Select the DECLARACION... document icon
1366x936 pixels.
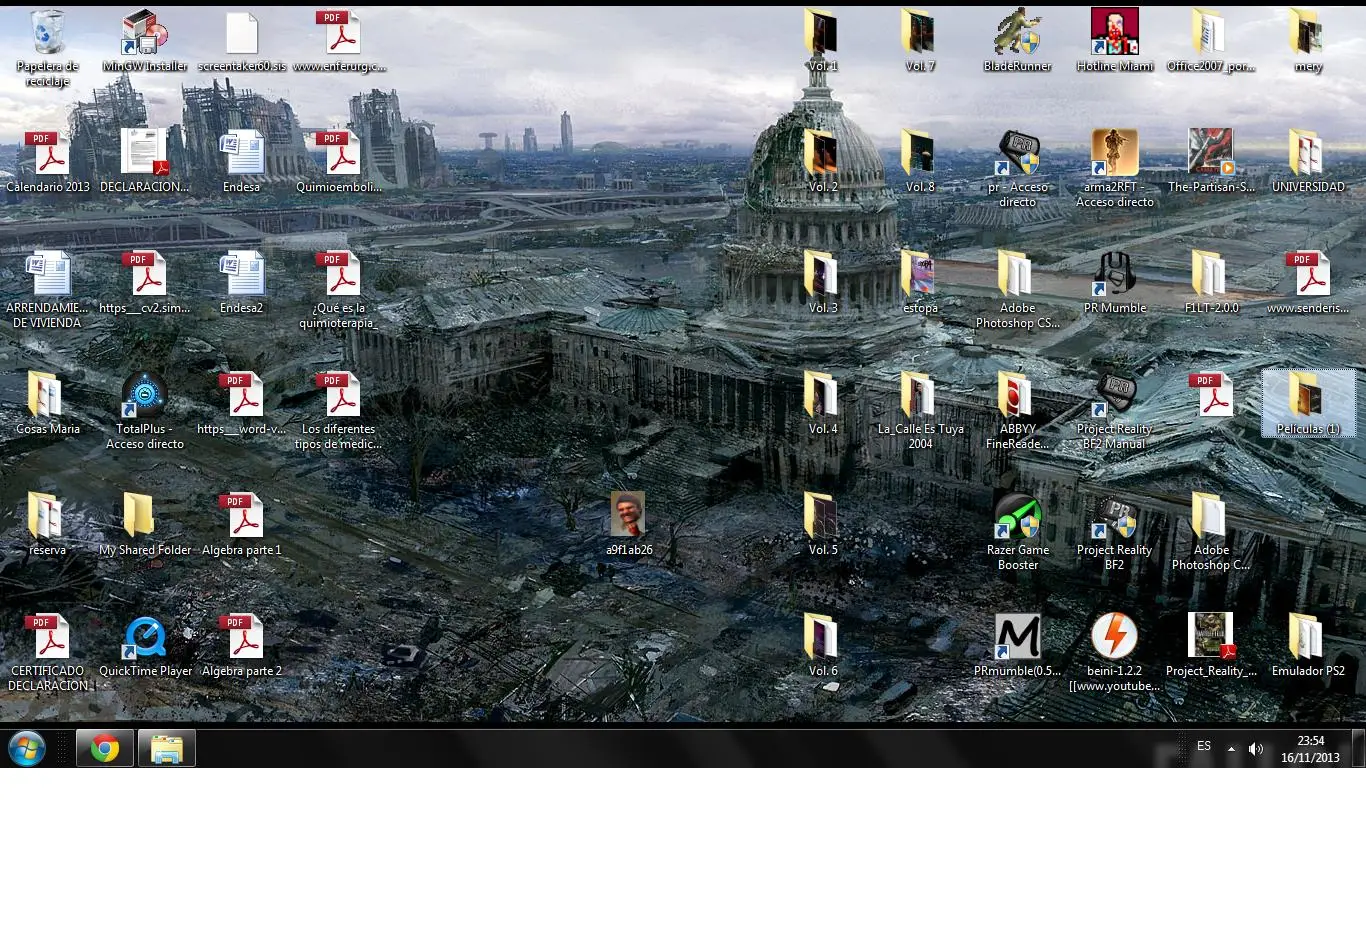(x=145, y=162)
